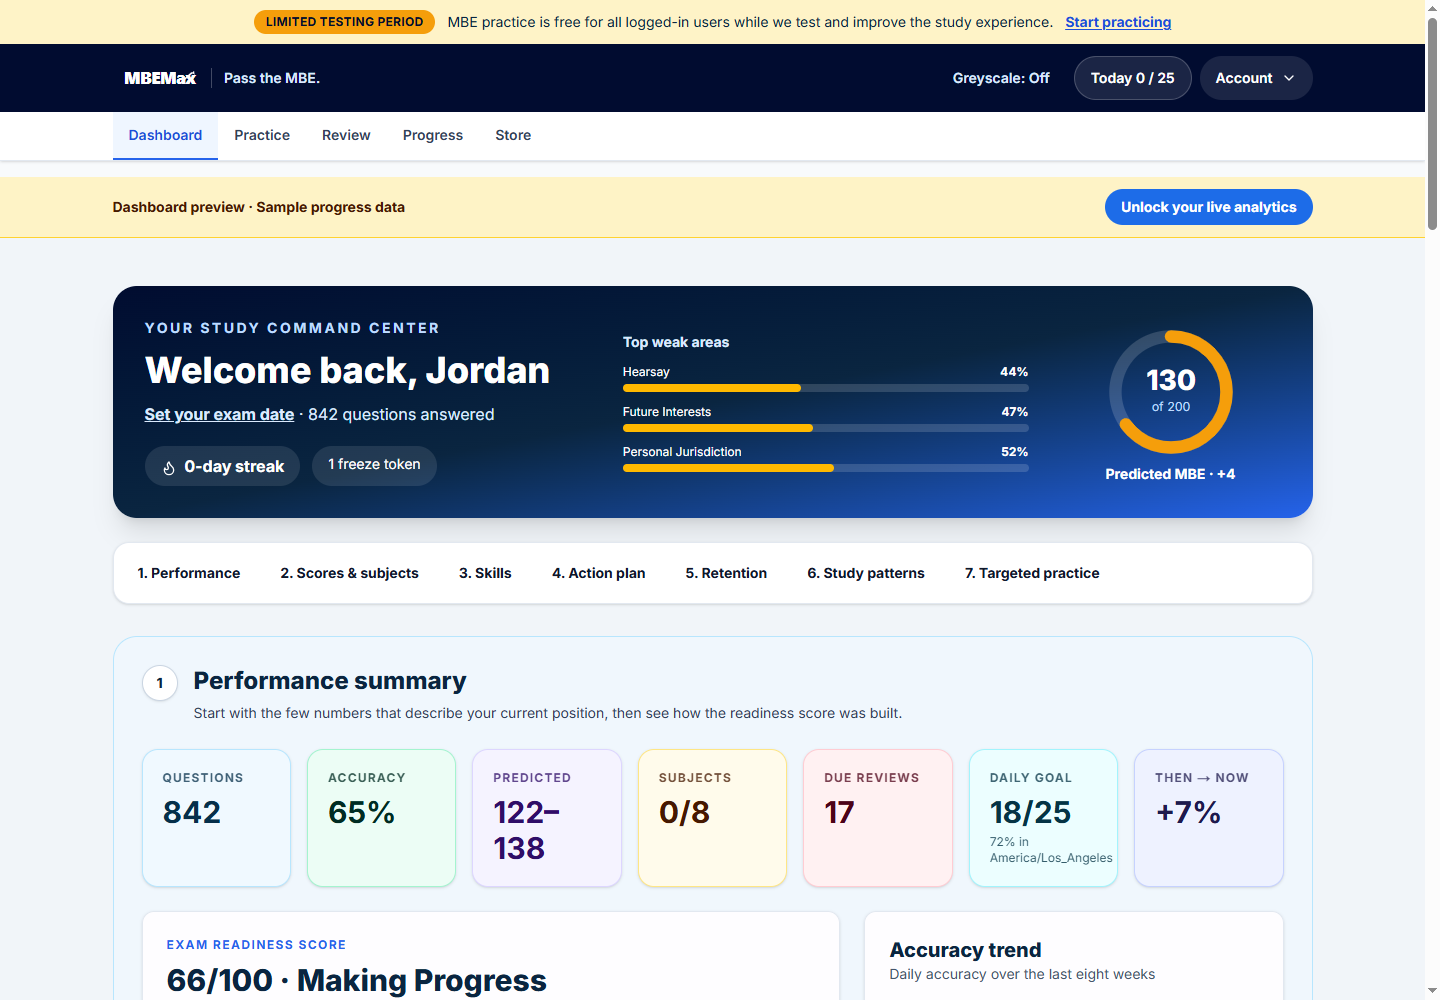The height and width of the screenshot is (1000, 1440).
Task: Open the Today 0 / 25 counter
Action: click(1132, 78)
